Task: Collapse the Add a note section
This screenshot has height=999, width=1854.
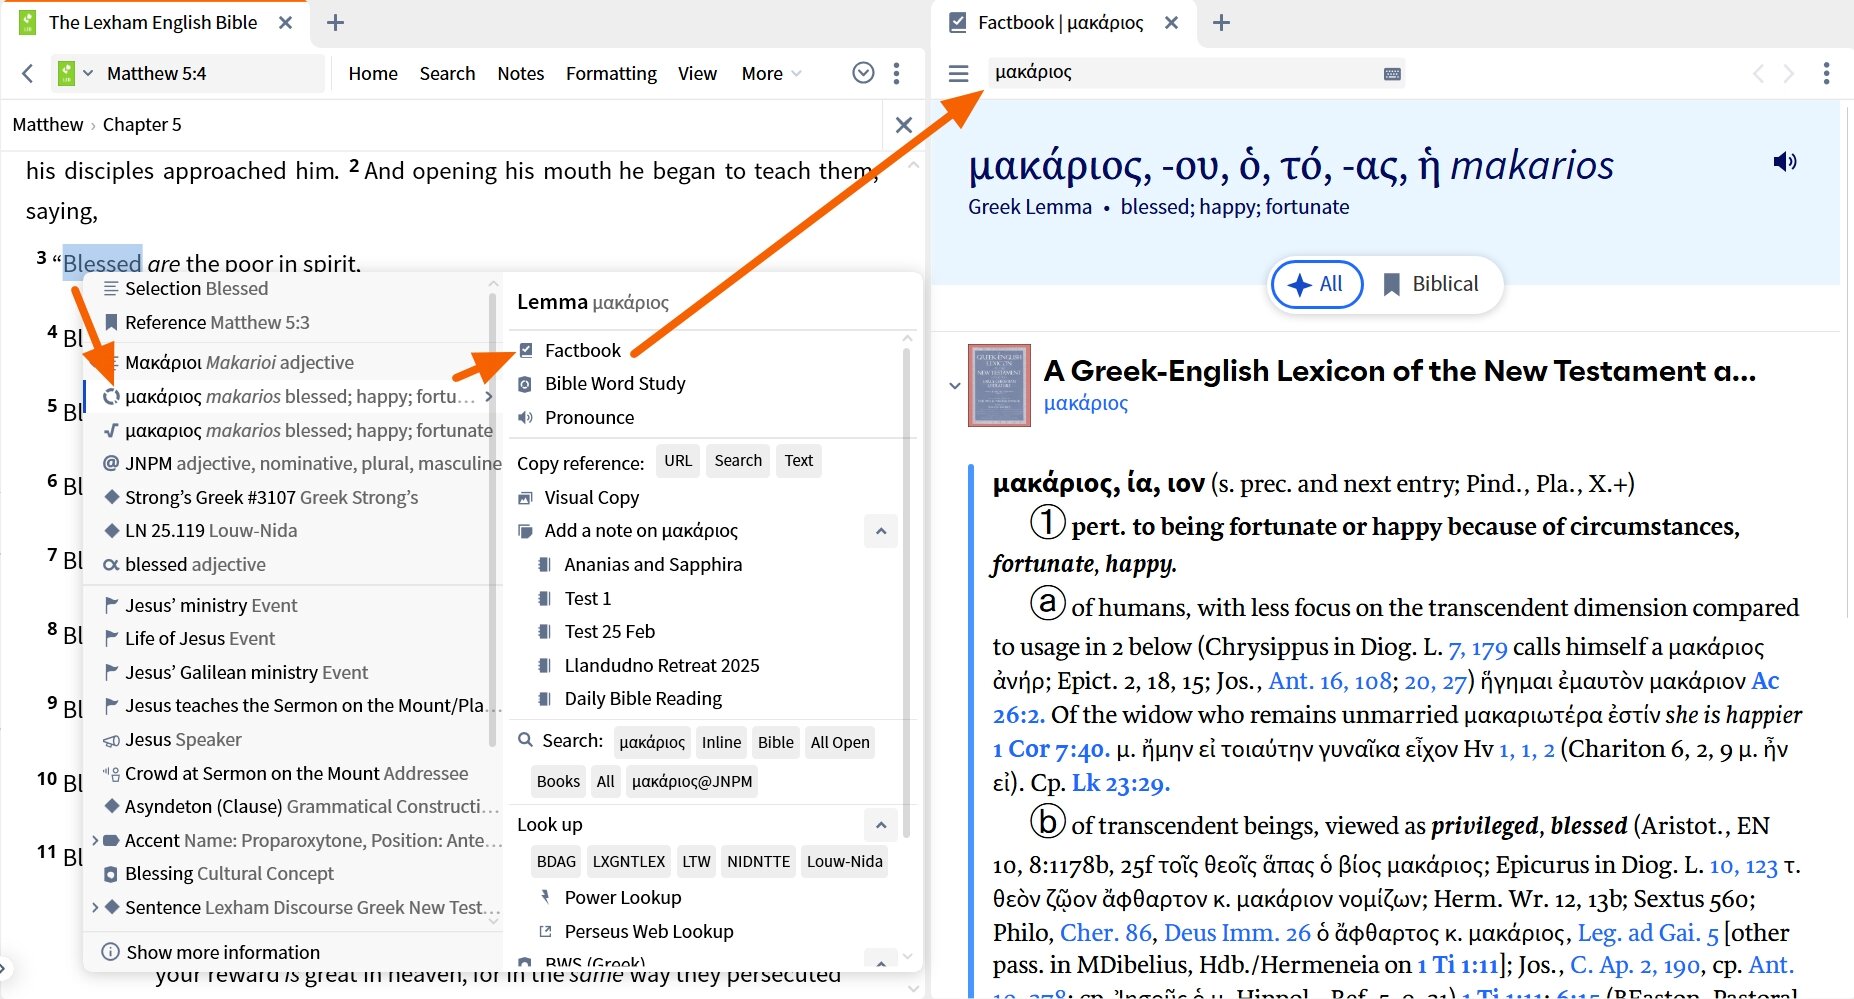Action: point(881,531)
